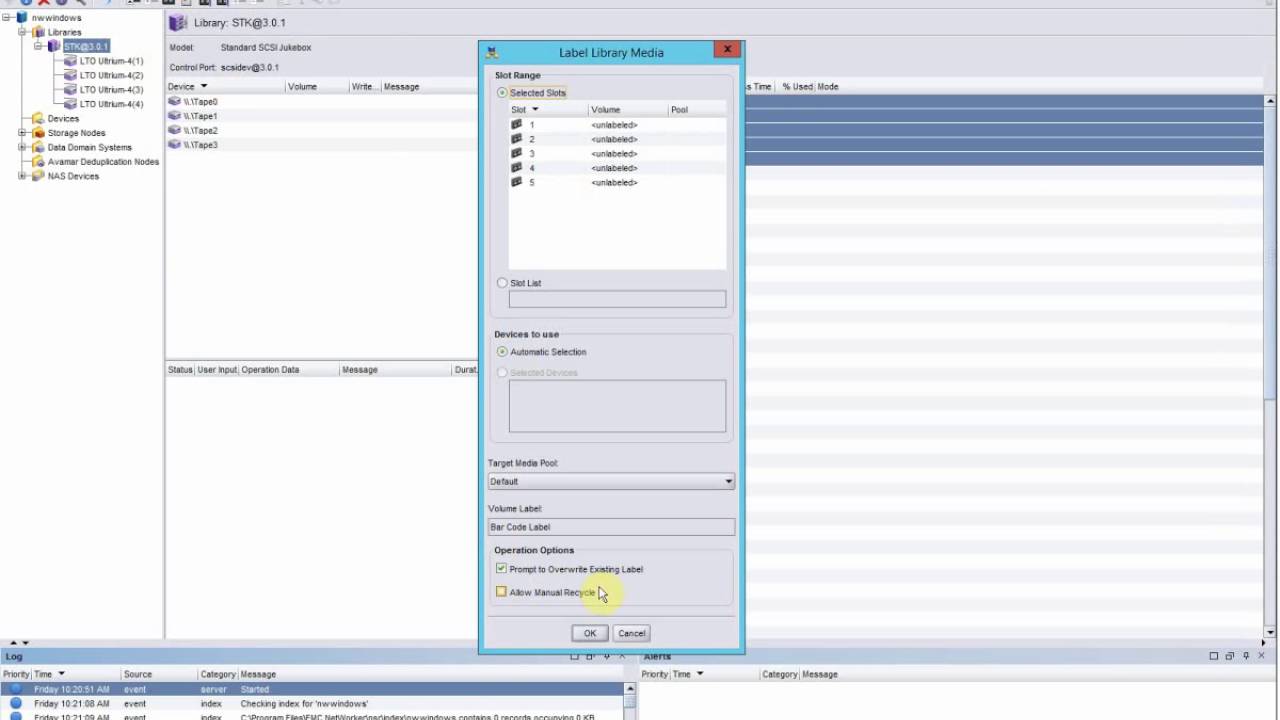Open the Target Media Pool dropdown
This screenshot has width=1280, height=720.
[x=728, y=481]
